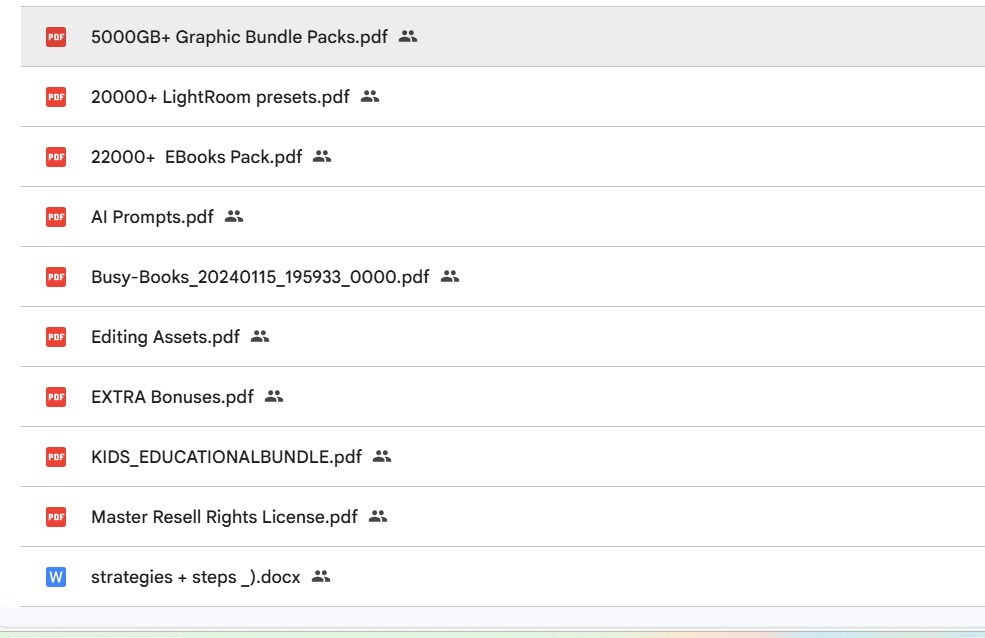Open the 22000+ EBooks Pack.pdf file

pos(196,157)
